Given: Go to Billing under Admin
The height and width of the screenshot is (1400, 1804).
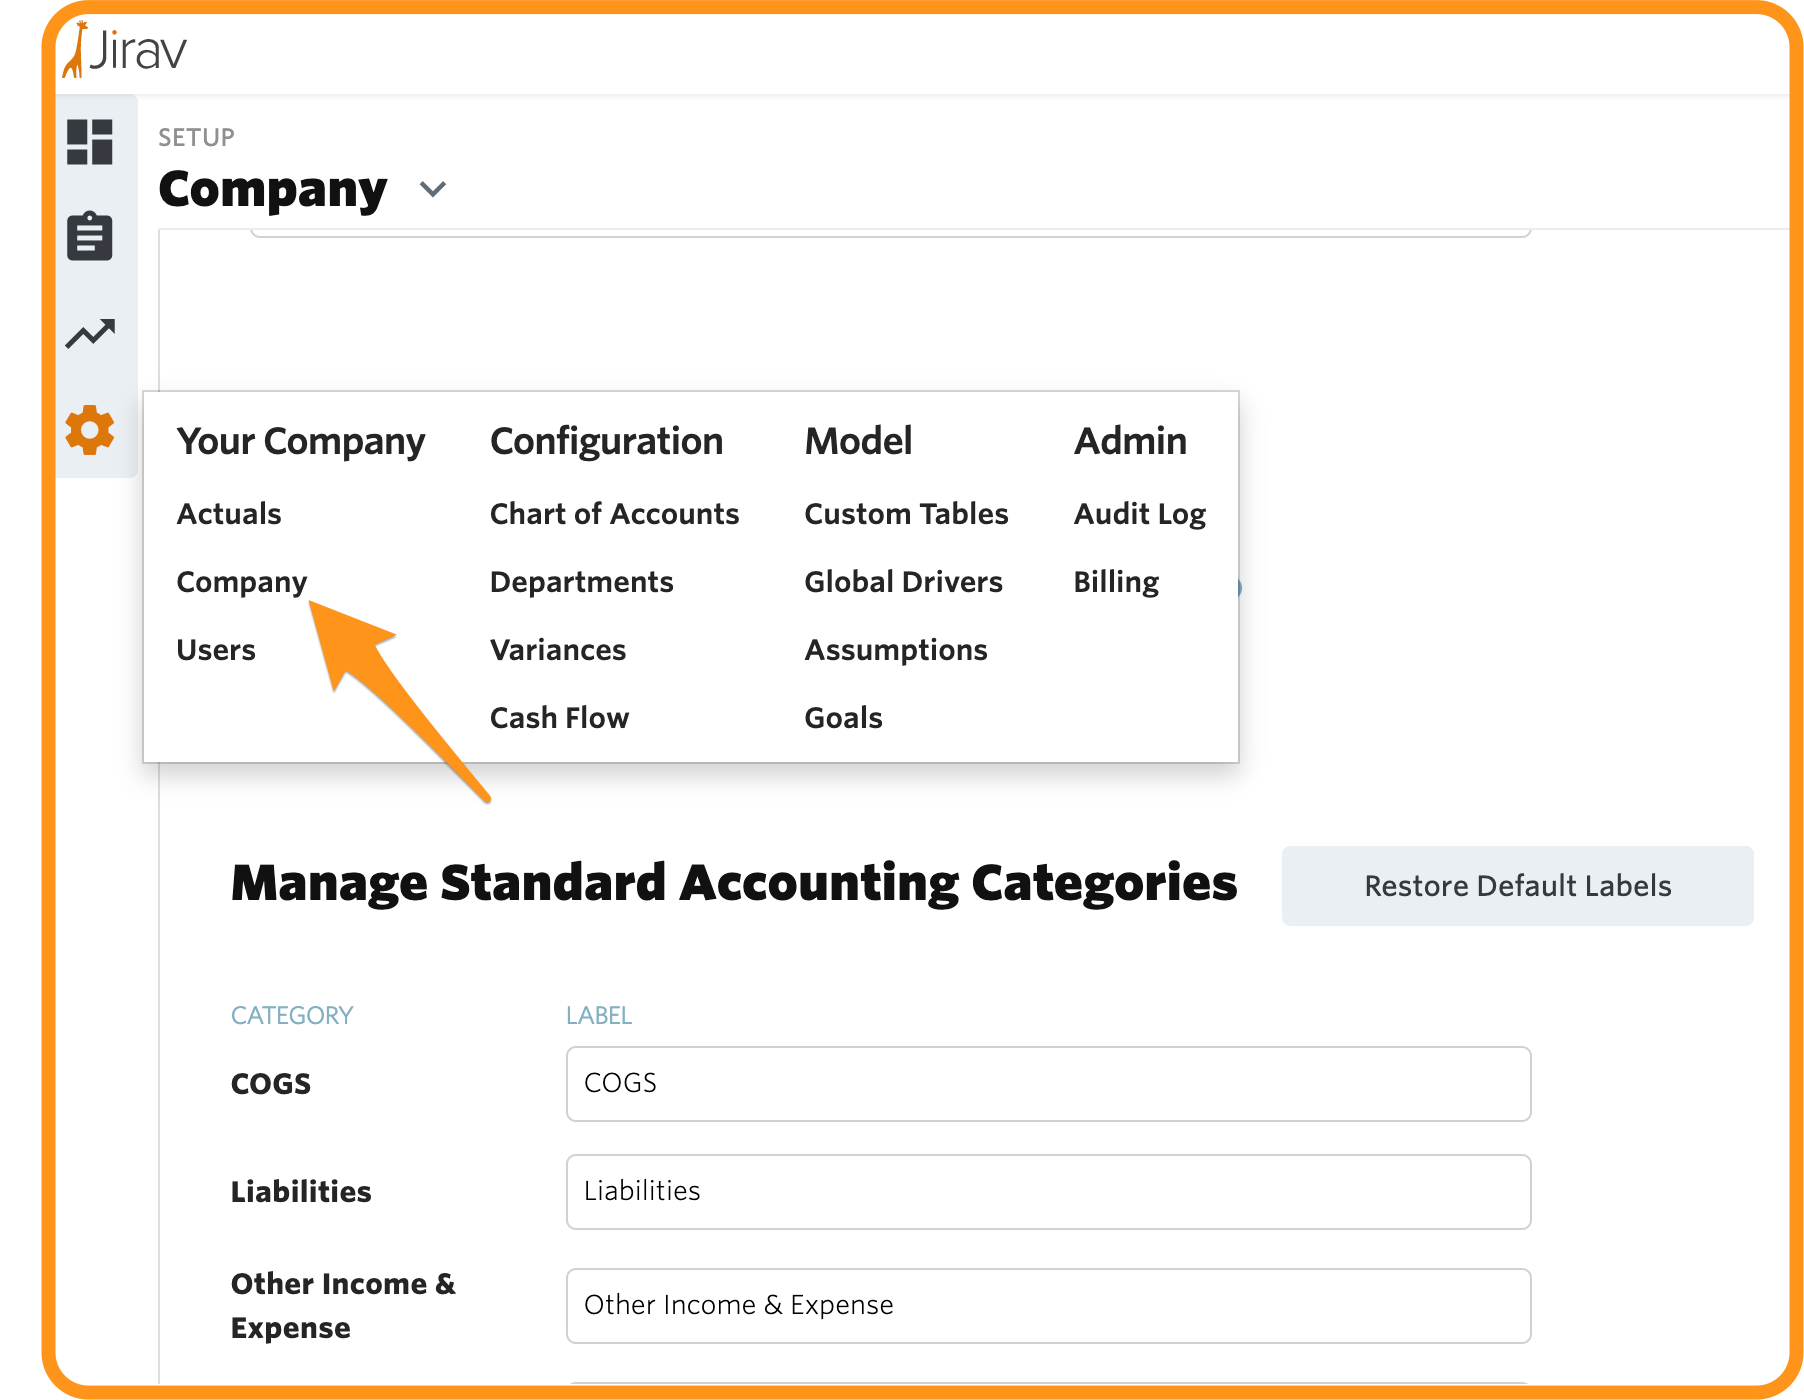Looking at the screenshot, I should [x=1116, y=582].
